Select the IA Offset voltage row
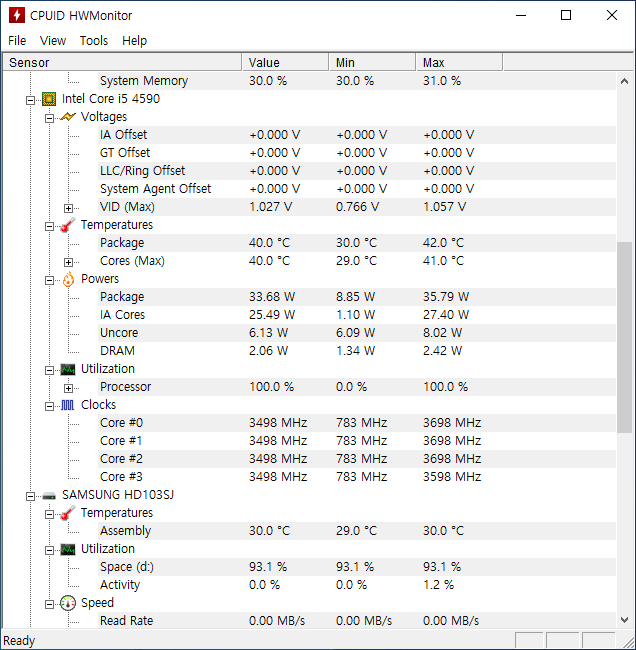Screen dimensions: 636x650 [357, 135]
